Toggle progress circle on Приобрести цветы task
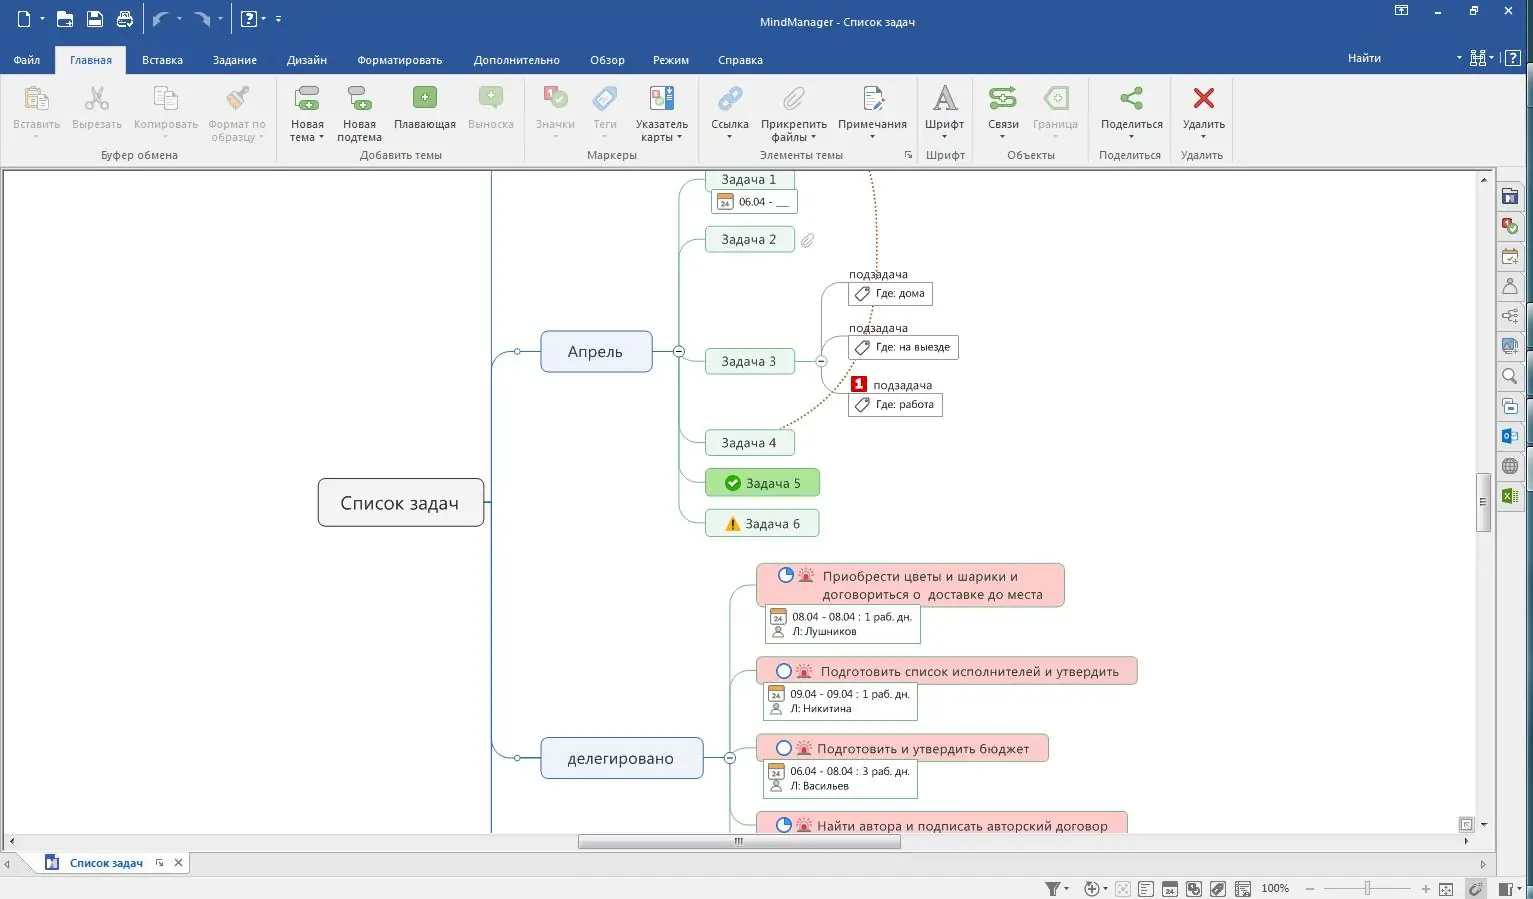1533x899 pixels. point(786,575)
